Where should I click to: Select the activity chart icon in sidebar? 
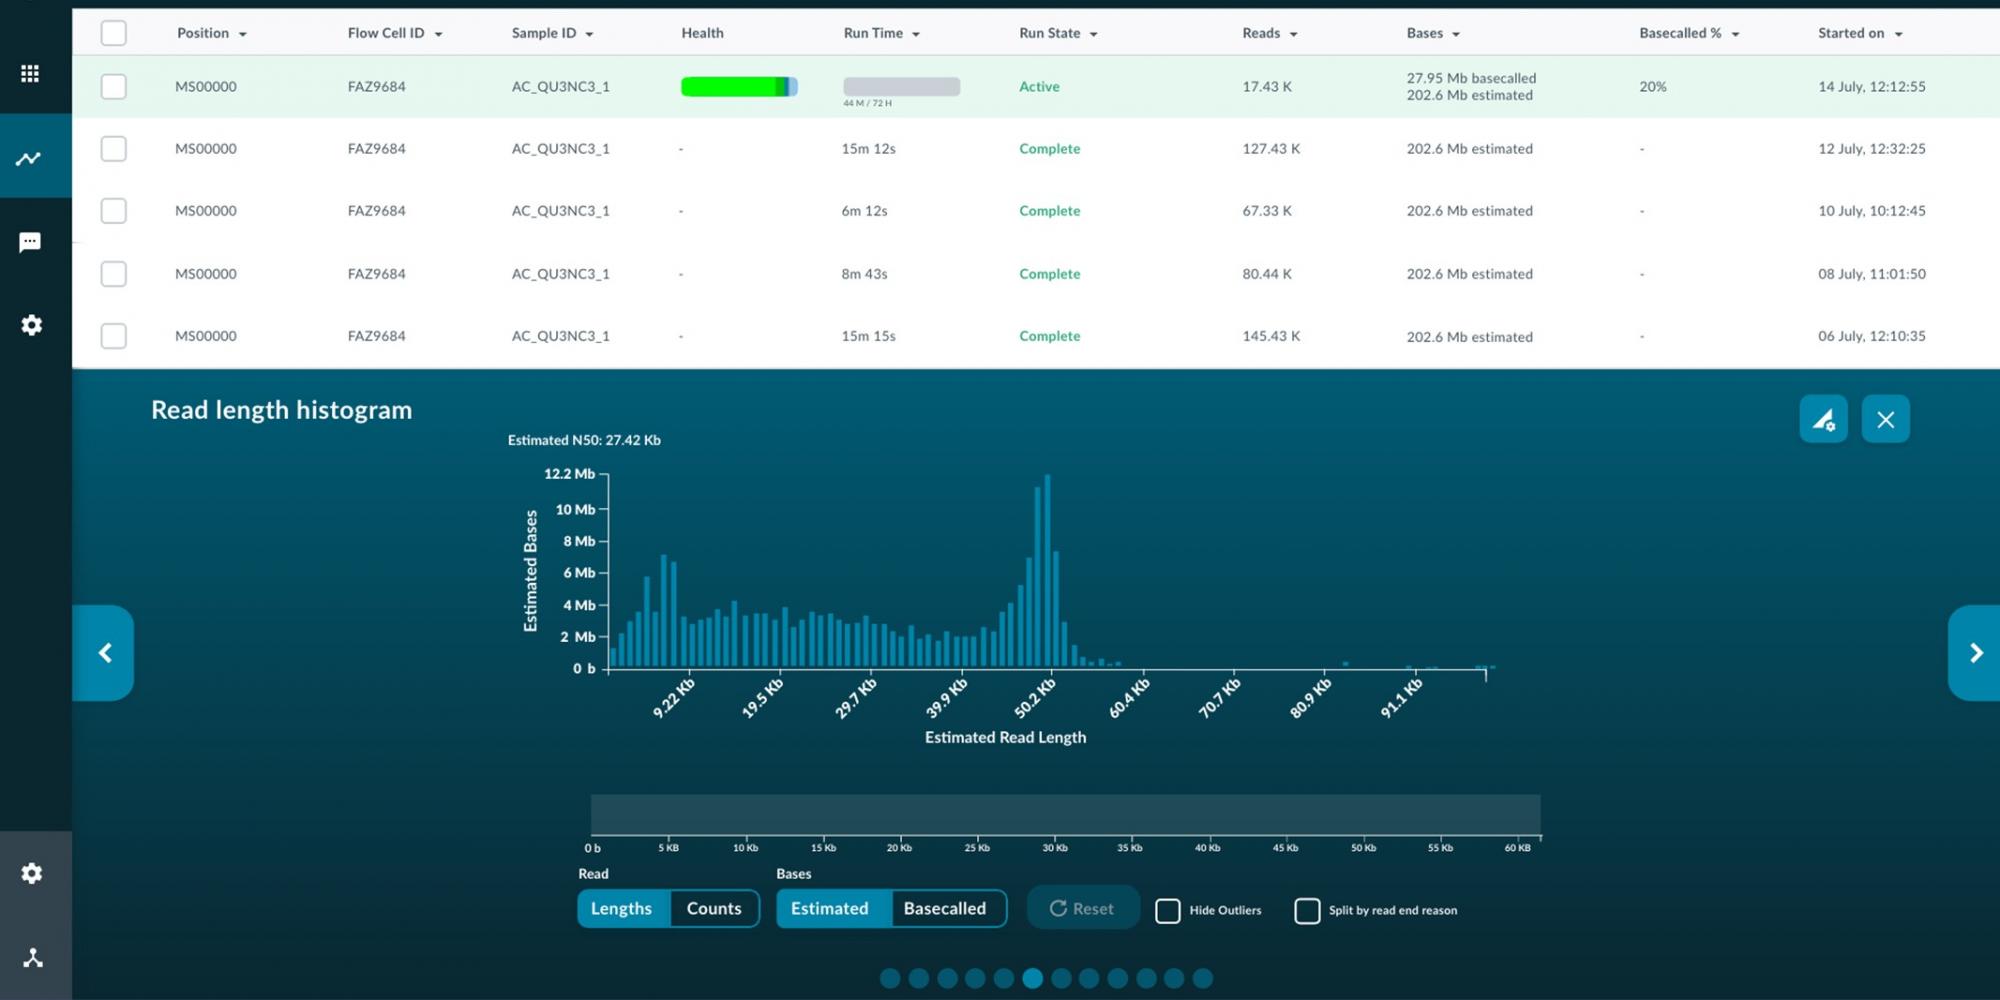(28, 157)
